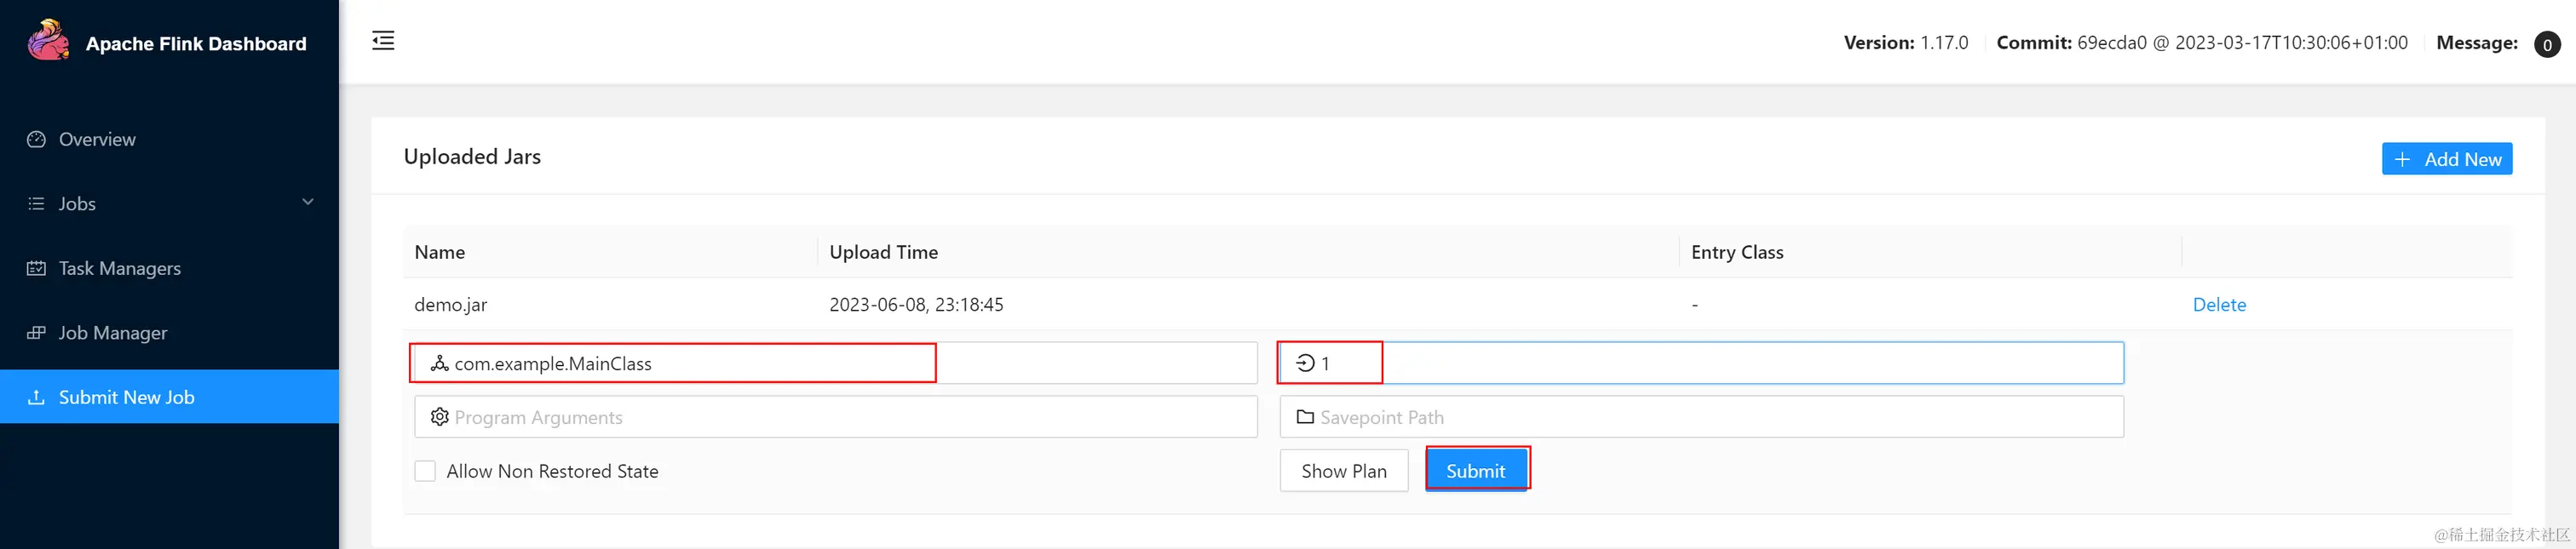Click the Submit New Job upload icon
Screen dimensions: 2576x549
click(x=37, y=397)
